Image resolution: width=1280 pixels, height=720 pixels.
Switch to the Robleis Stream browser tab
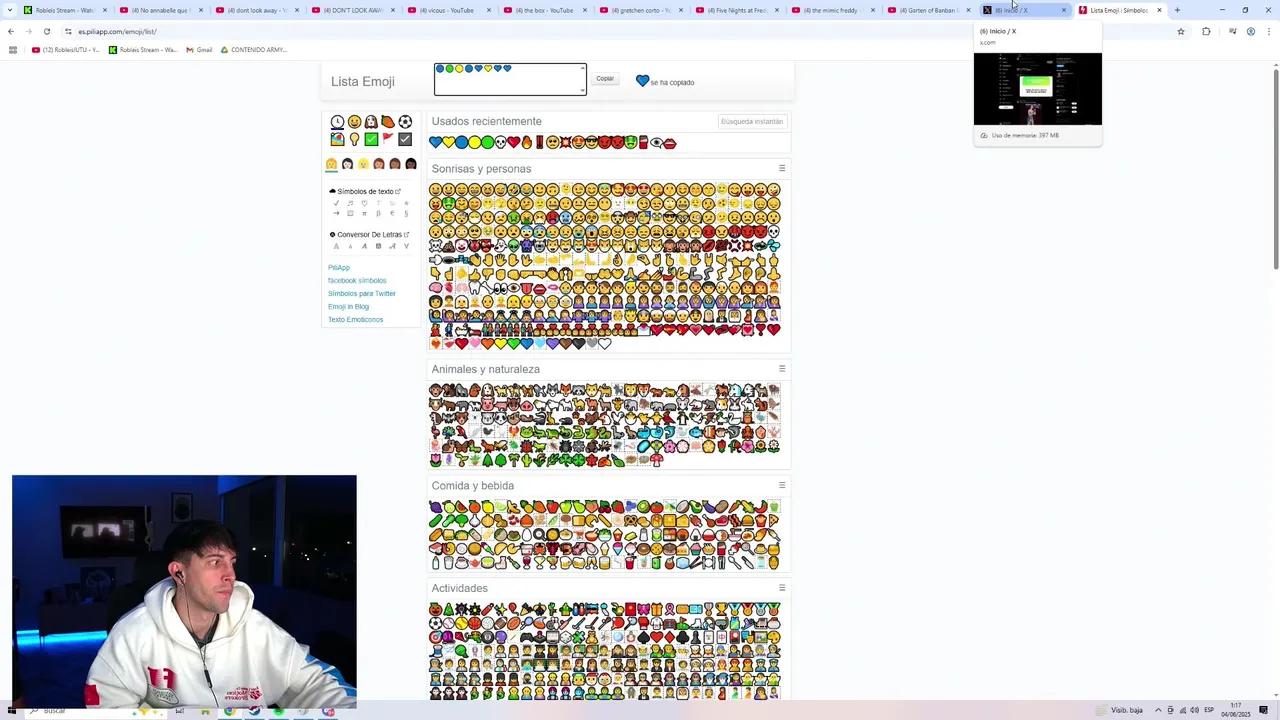(x=64, y=10)
